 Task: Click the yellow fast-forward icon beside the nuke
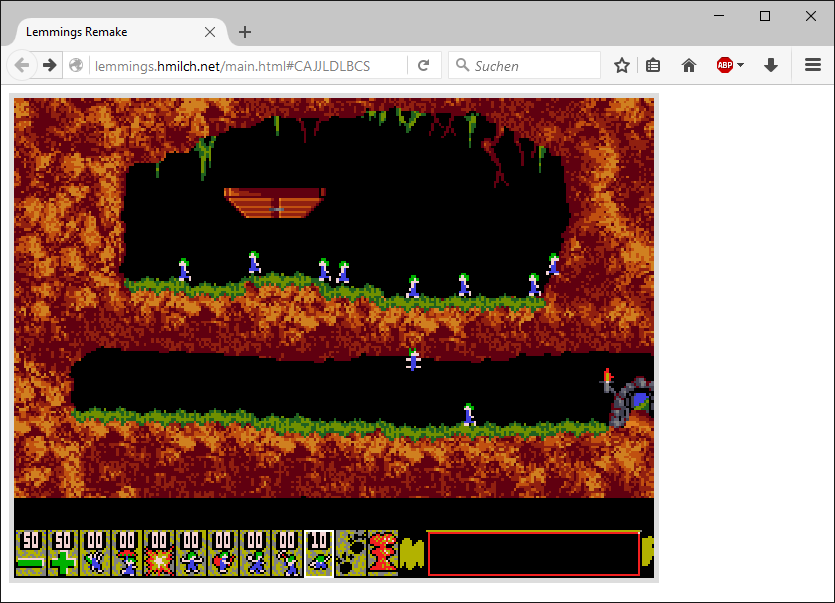click(x=412, y=553)
